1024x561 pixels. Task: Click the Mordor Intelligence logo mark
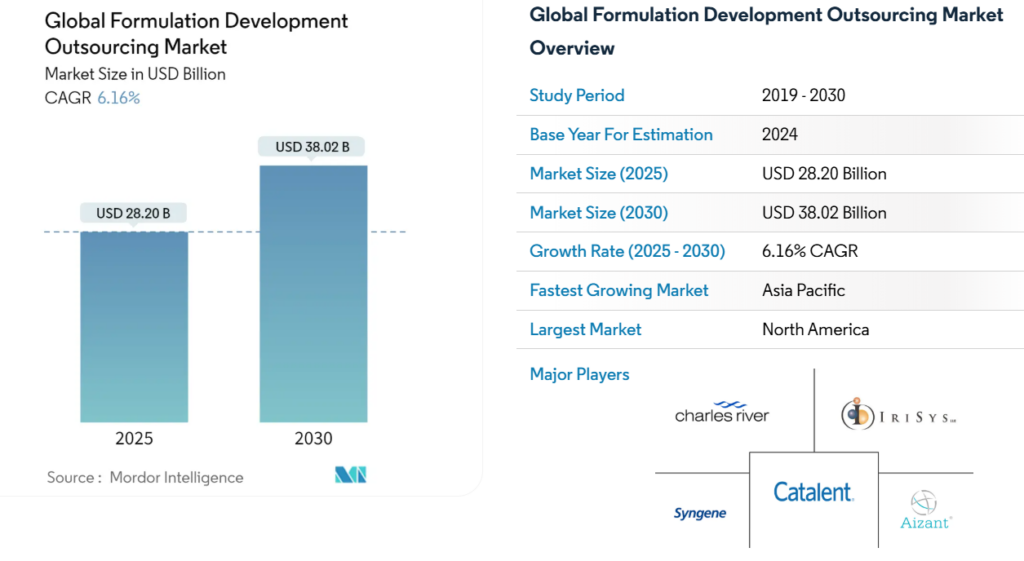pos(351,475)
